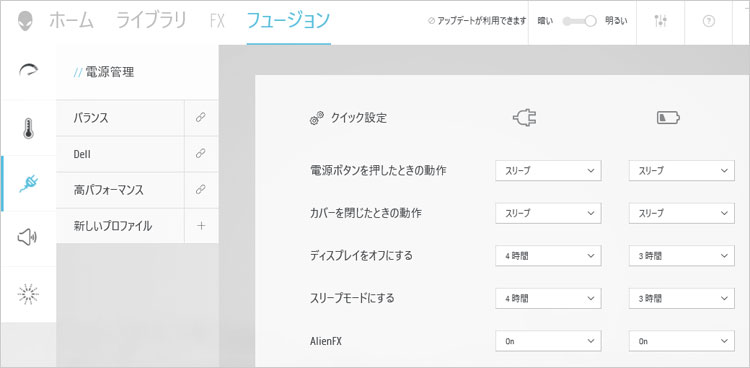This screenshot has height=368, width=750.
Task: Open plugged-in 電源ボタンを押したときの動作 dropdown
Action: (x=548, y=170)
